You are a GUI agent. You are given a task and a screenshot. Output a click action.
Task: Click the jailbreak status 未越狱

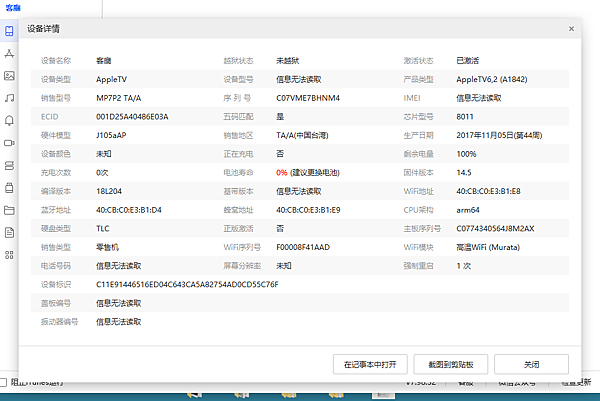[287, 61]
